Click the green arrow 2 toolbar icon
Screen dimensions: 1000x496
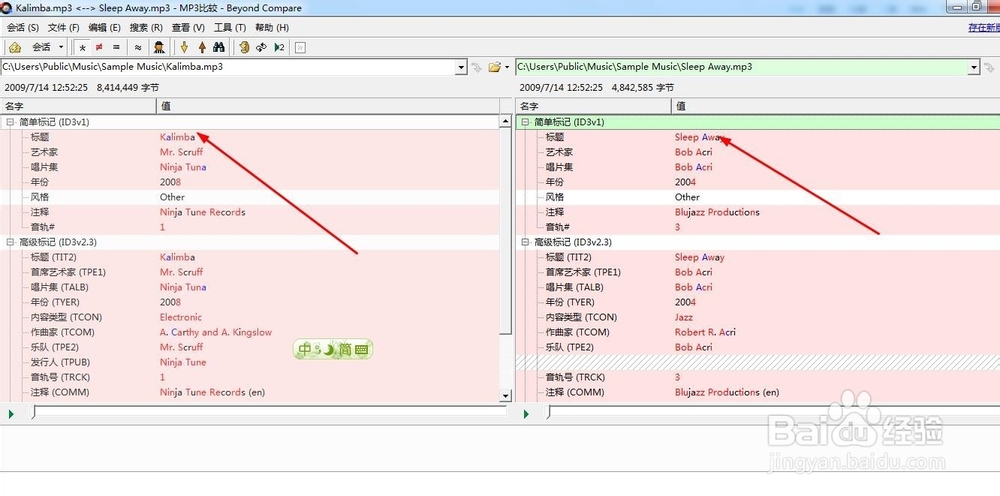pyautogui.click(x=279, y=47)
